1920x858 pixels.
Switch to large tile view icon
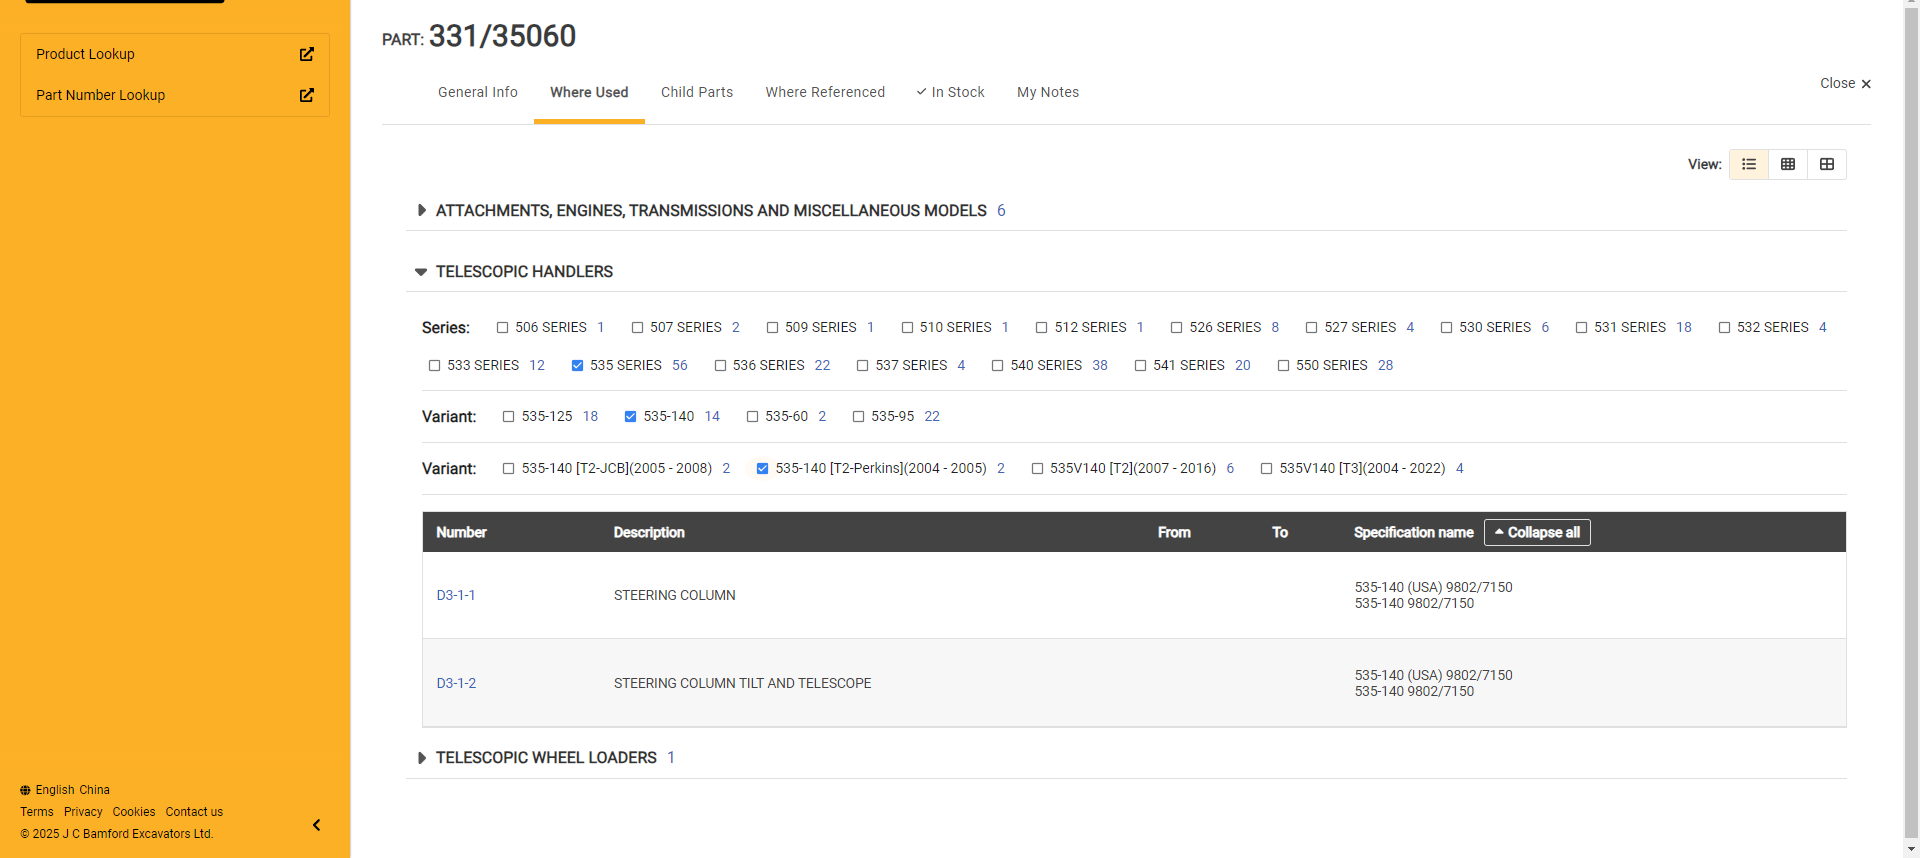pos(1827,164)
